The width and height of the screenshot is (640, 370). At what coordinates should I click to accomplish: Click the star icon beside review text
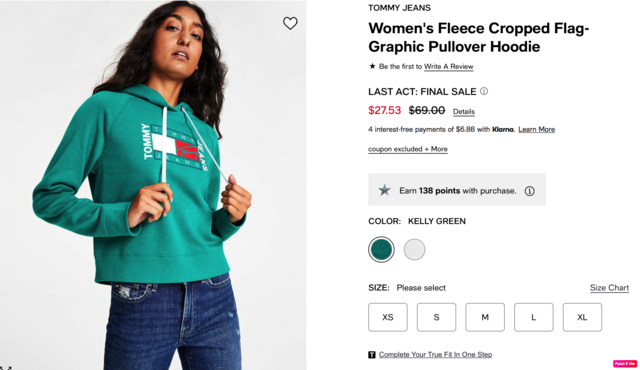pos(372,66)
